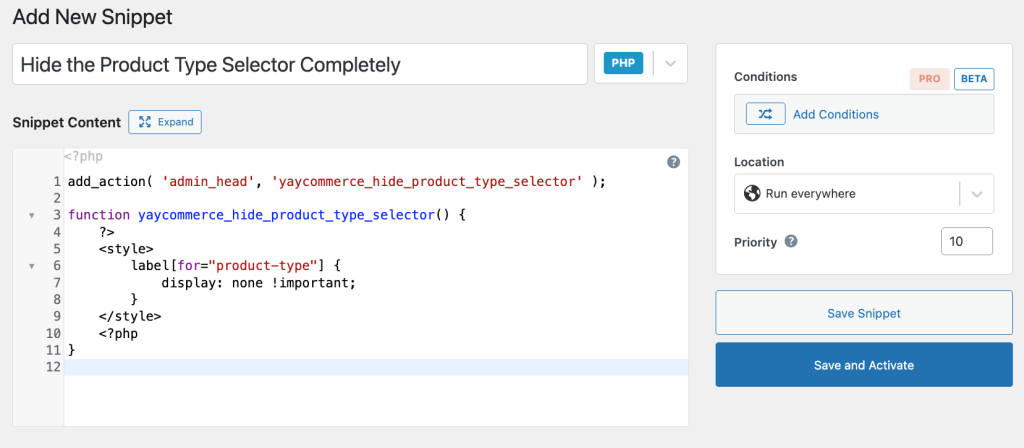This screenshot has width=1024, height=448.
Task: Click line number 1 in the gutter
Action: (x=57, y=182)
